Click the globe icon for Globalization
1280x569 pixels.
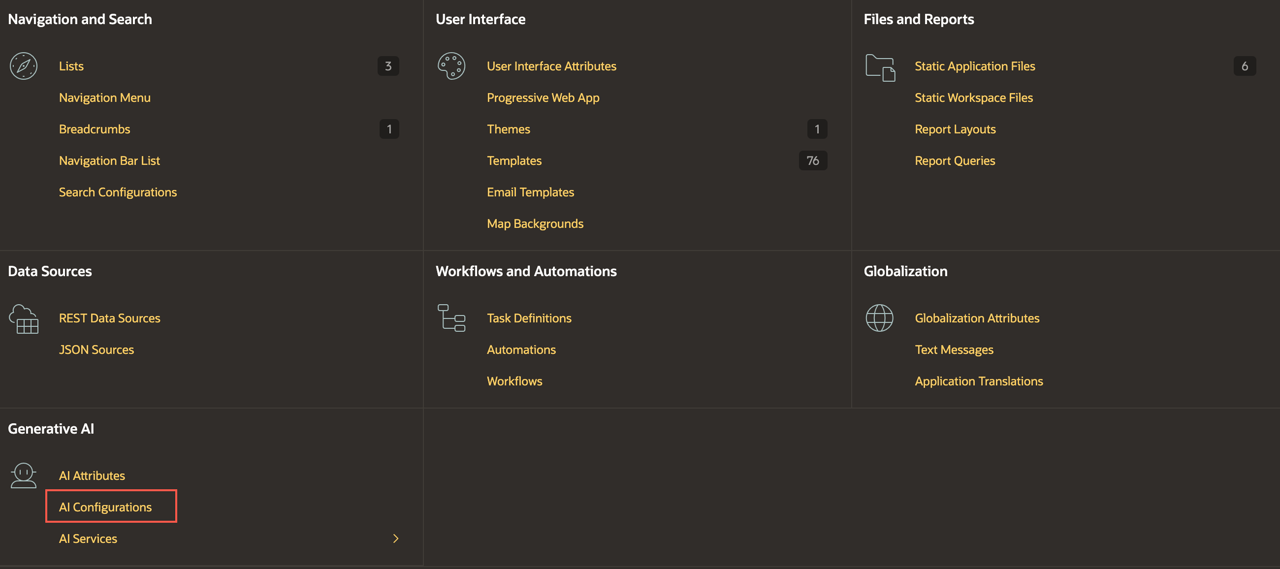pyautogui.click(x=879, y=318)
